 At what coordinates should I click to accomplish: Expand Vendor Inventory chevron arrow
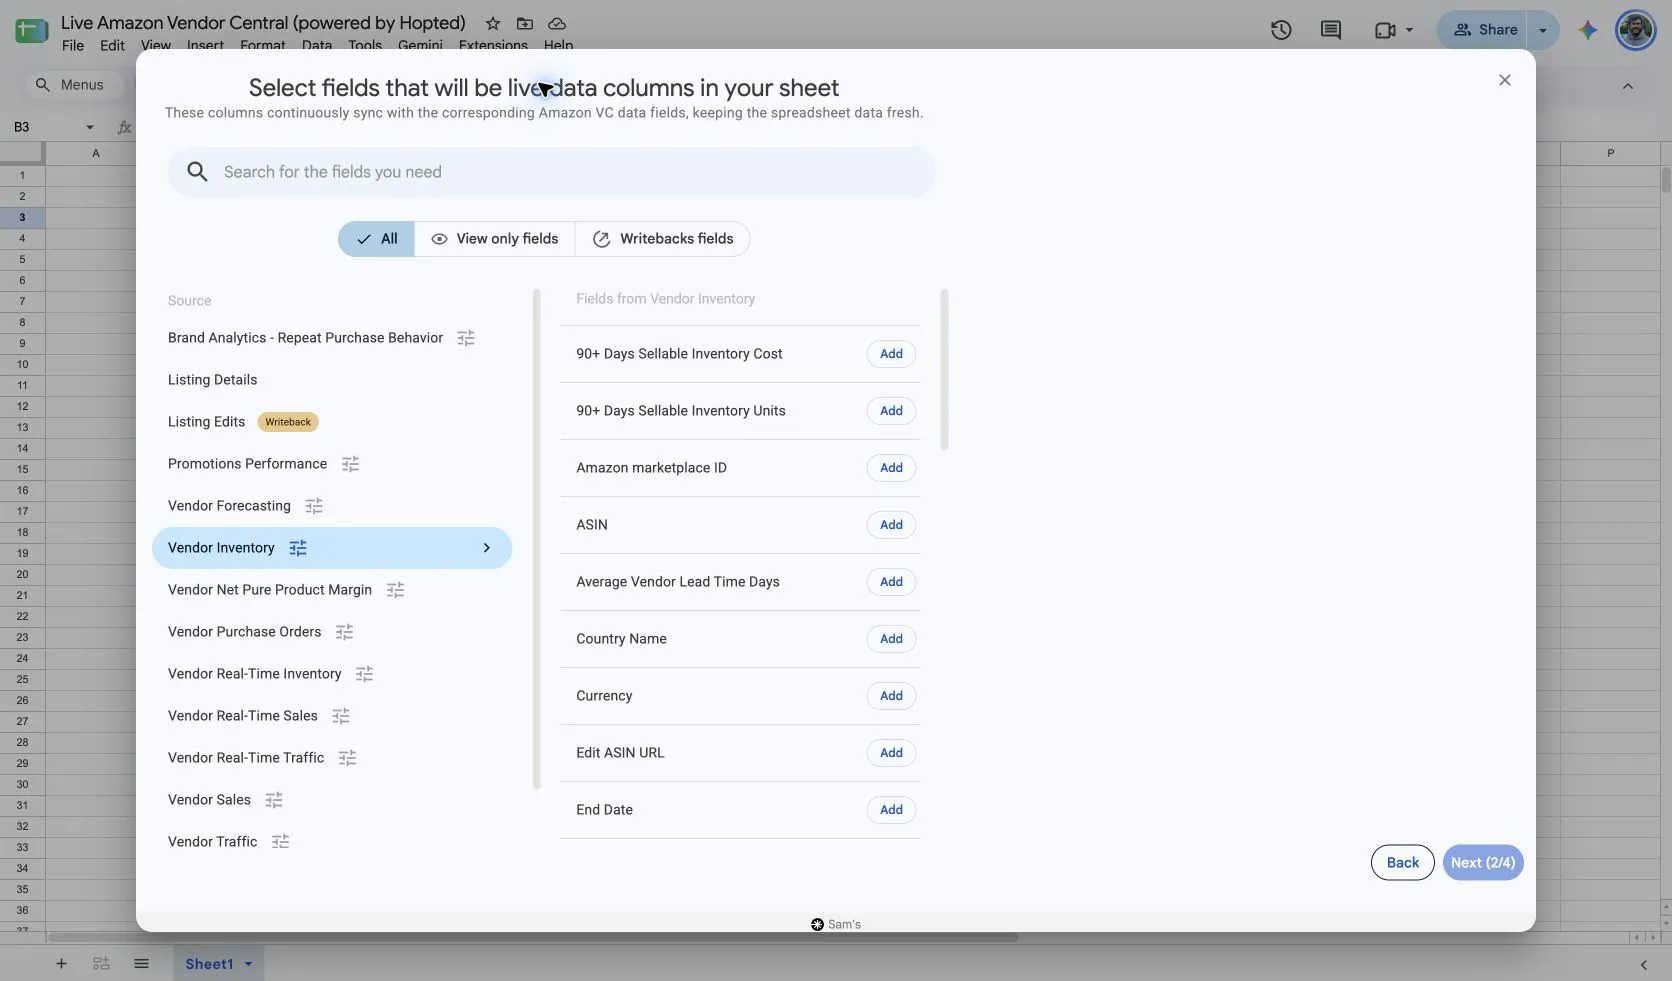click(487, 548)
